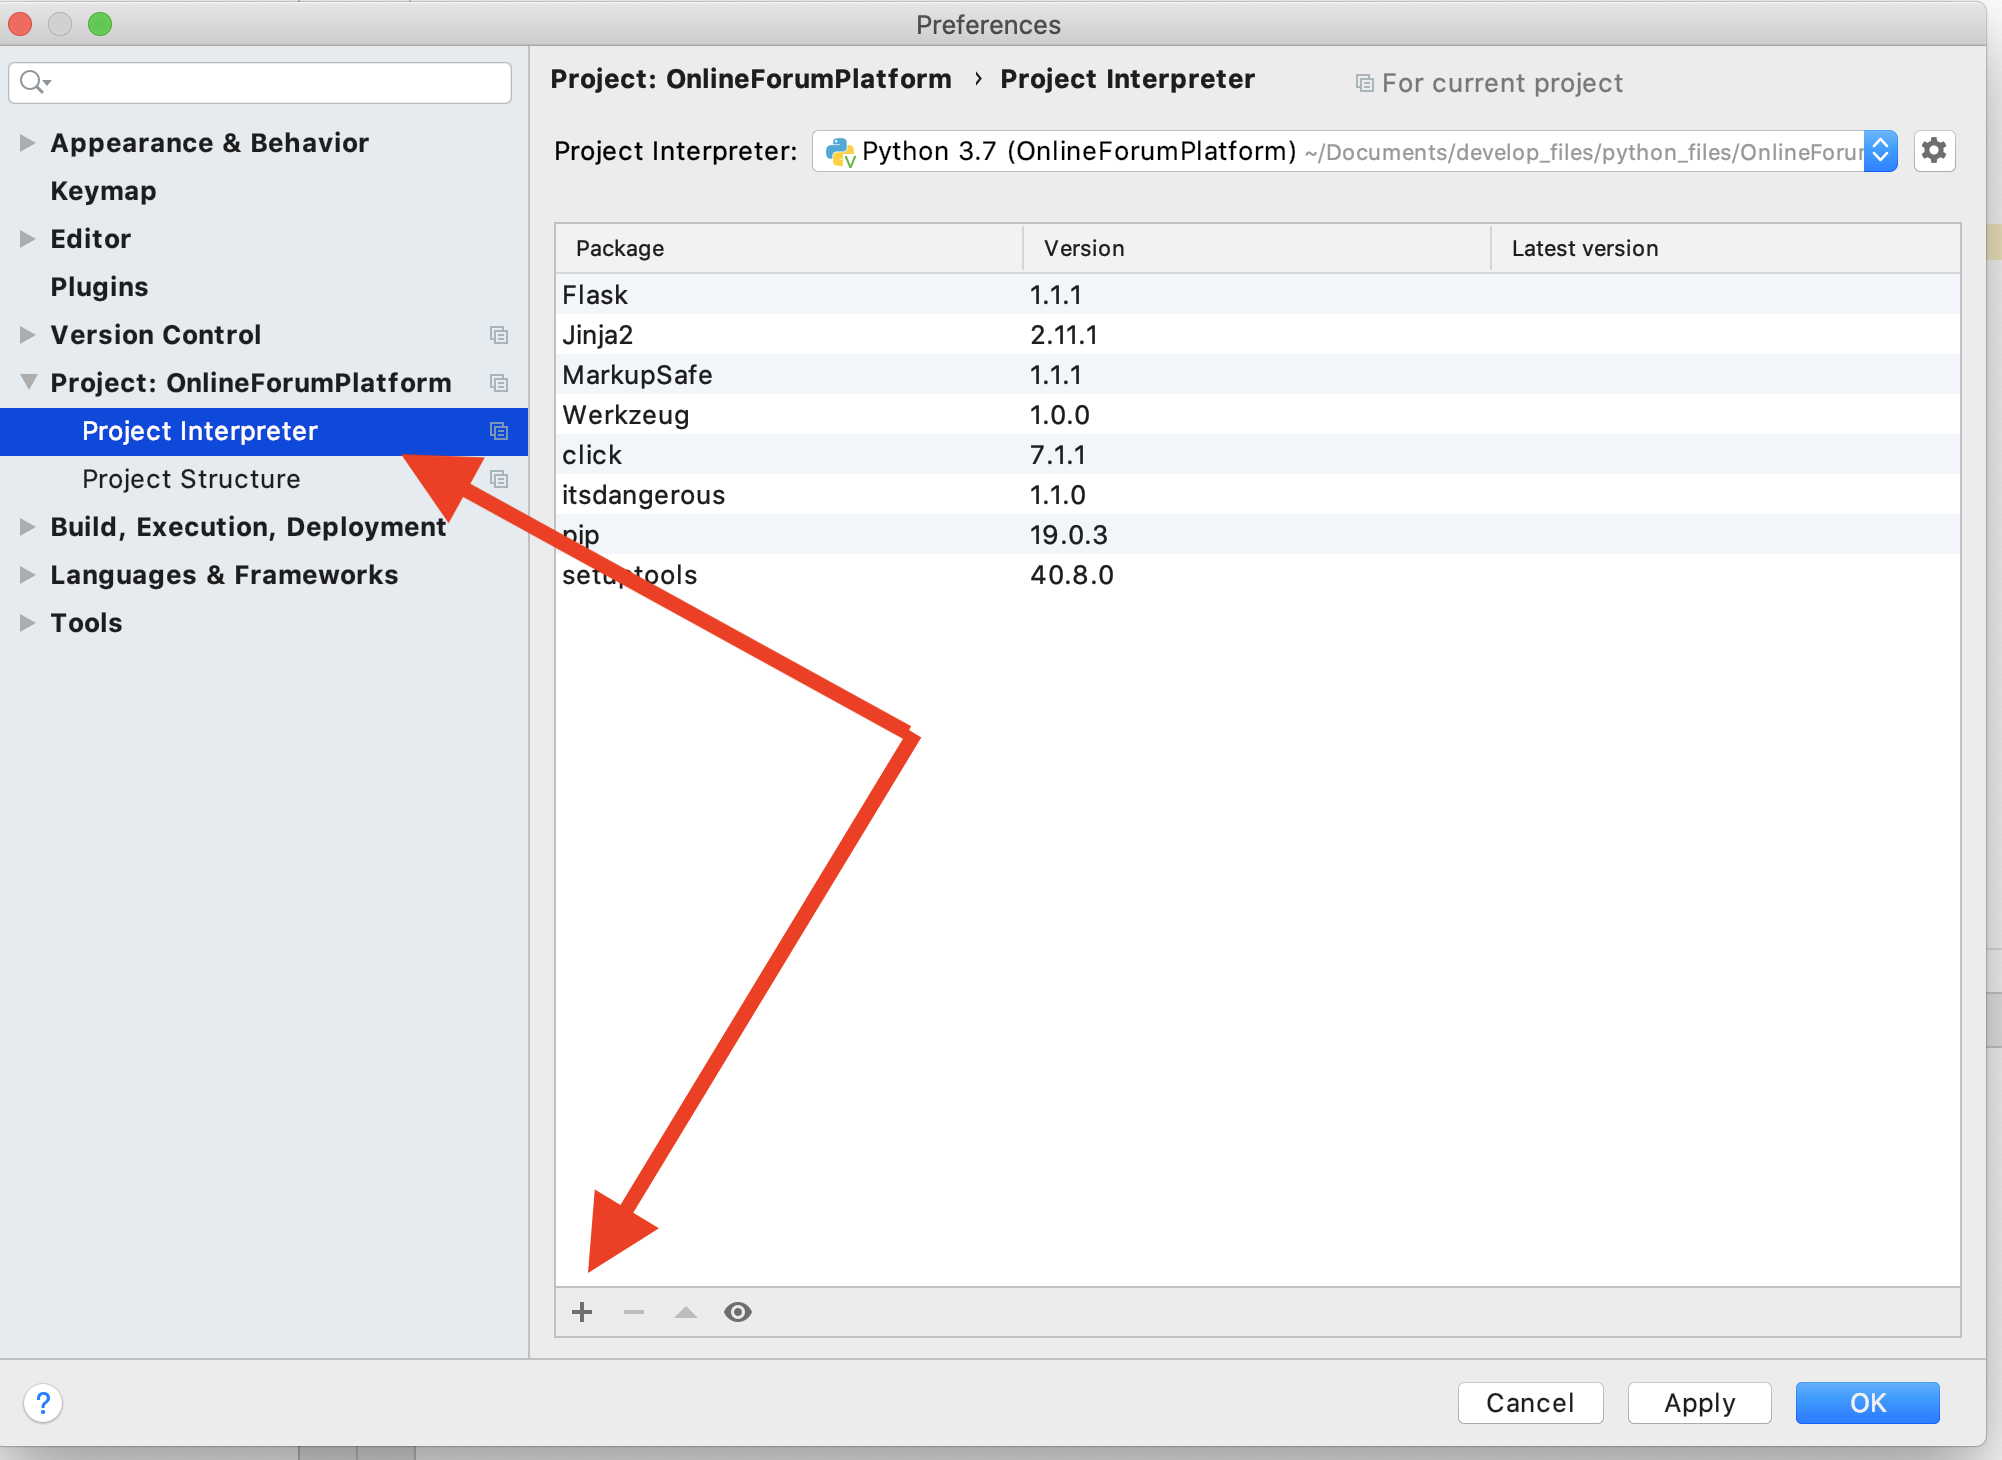Click the OK button
The image size is (2002, 1460).
tap(1867, 1403)
